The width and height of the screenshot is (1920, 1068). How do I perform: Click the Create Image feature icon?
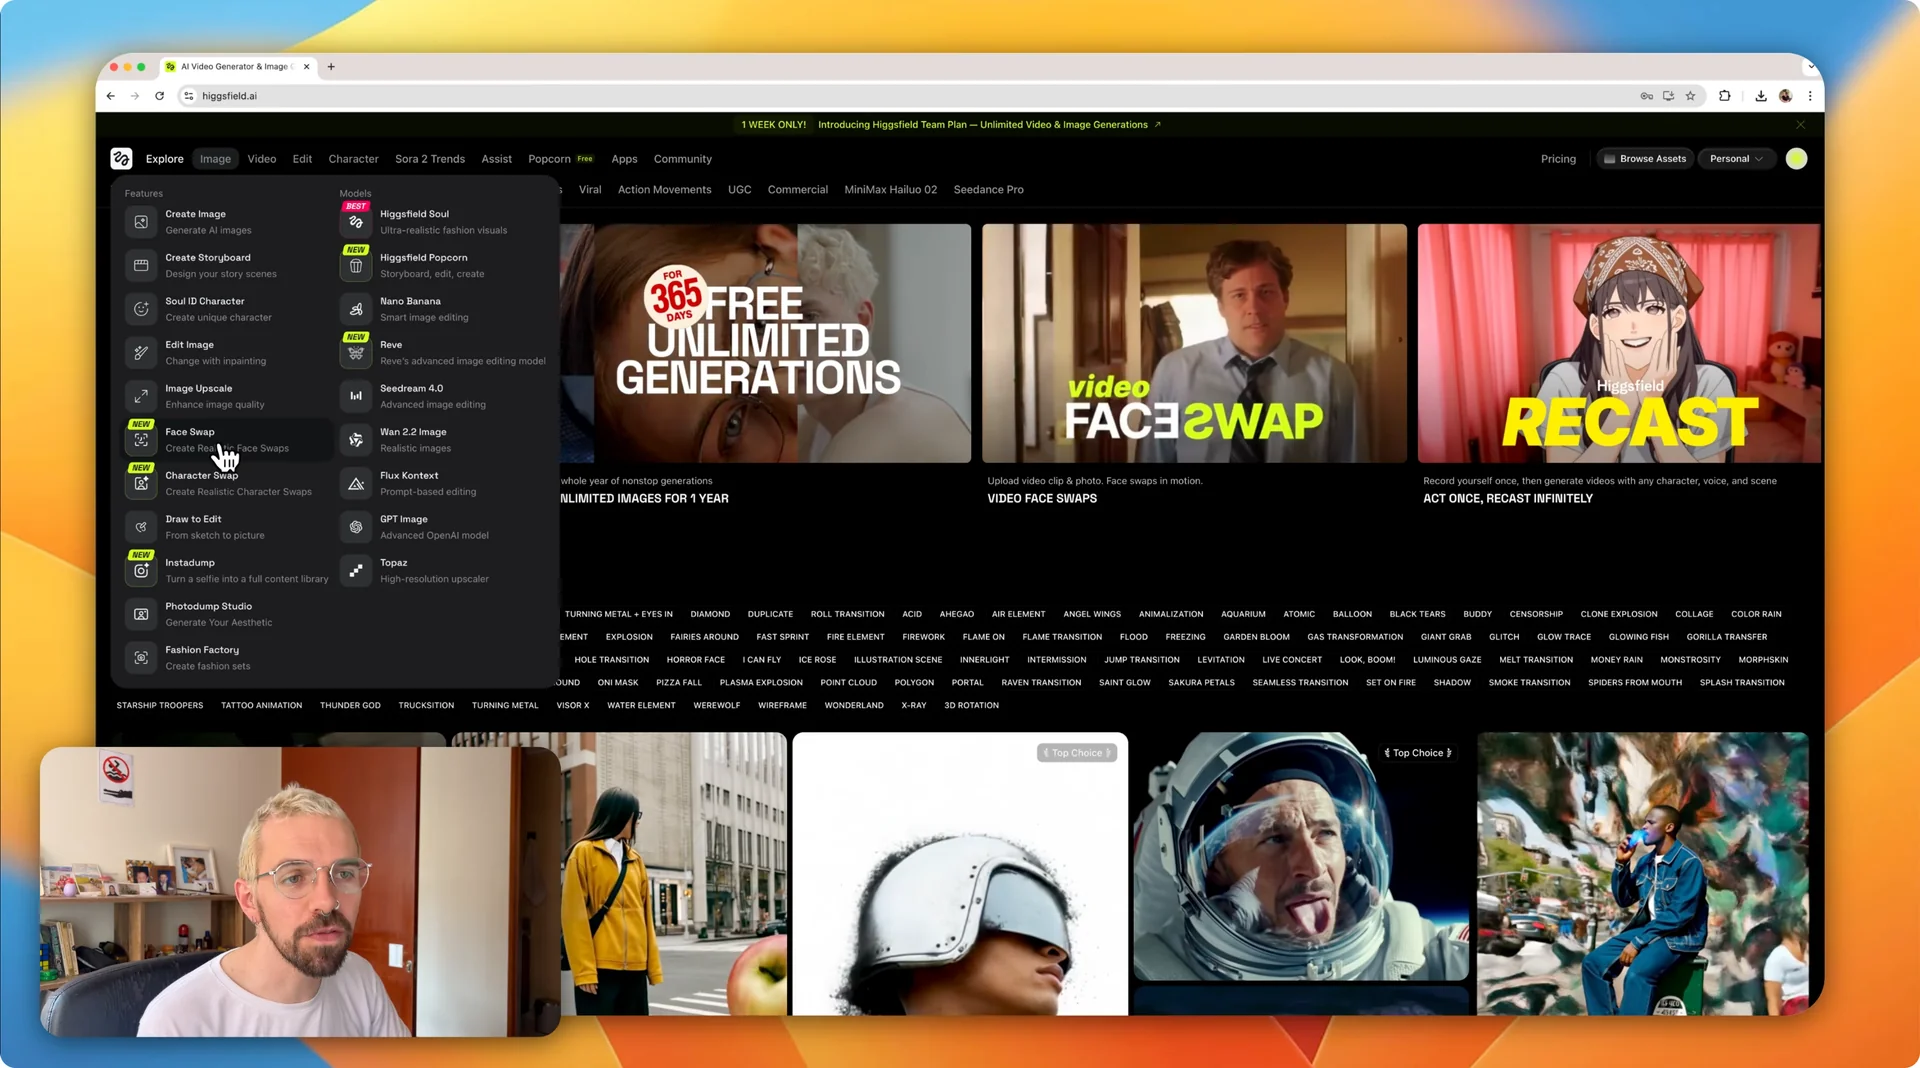pyautogui.click(x=141, y=222)
